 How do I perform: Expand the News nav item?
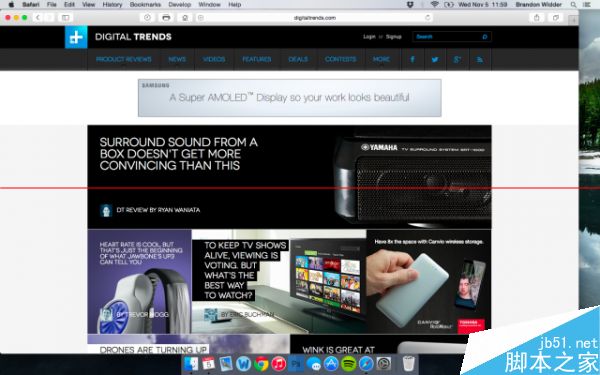(177, 59)
